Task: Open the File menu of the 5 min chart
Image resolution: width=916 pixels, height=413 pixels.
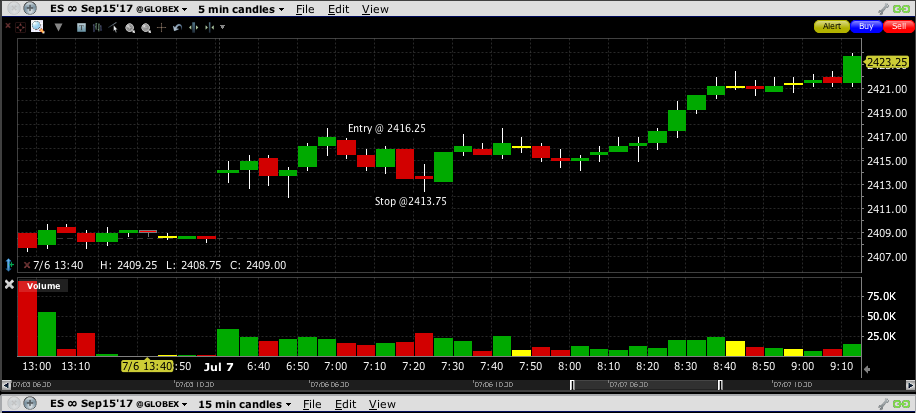Action: [305, 9]
